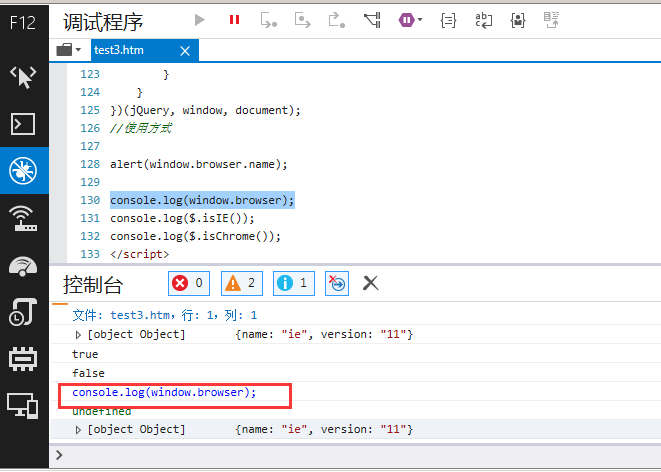Viewport: 661px width, 472px height.
Task: Expand the last [object Object] console entry
Action: pos(79,429)
